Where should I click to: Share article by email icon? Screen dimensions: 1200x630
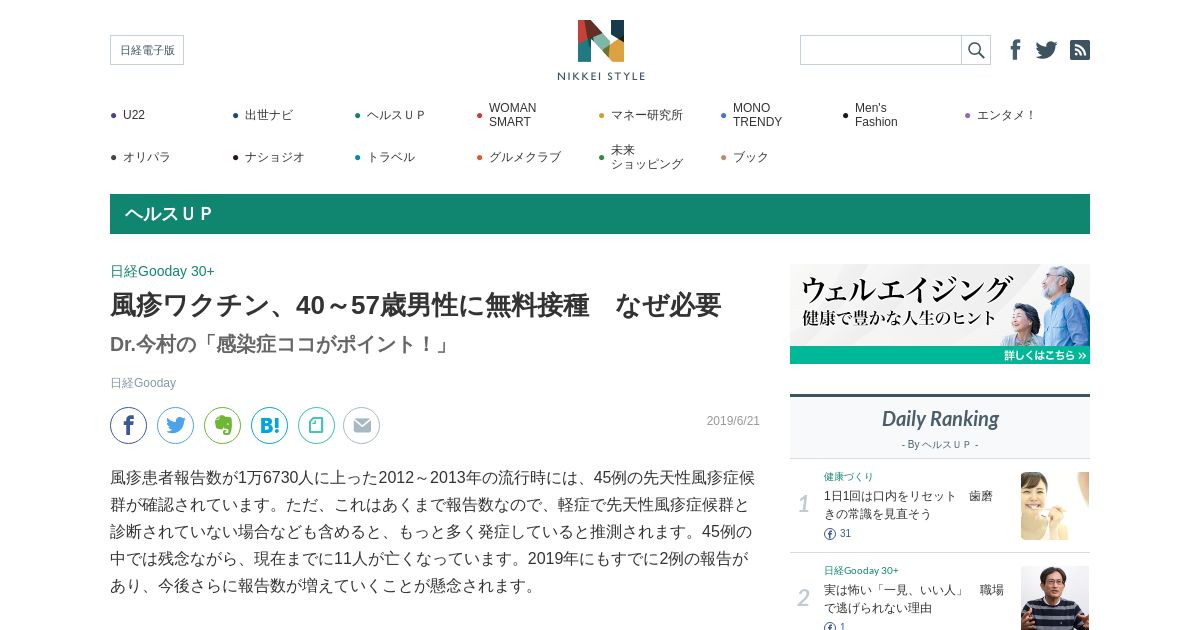click(361, 425)
